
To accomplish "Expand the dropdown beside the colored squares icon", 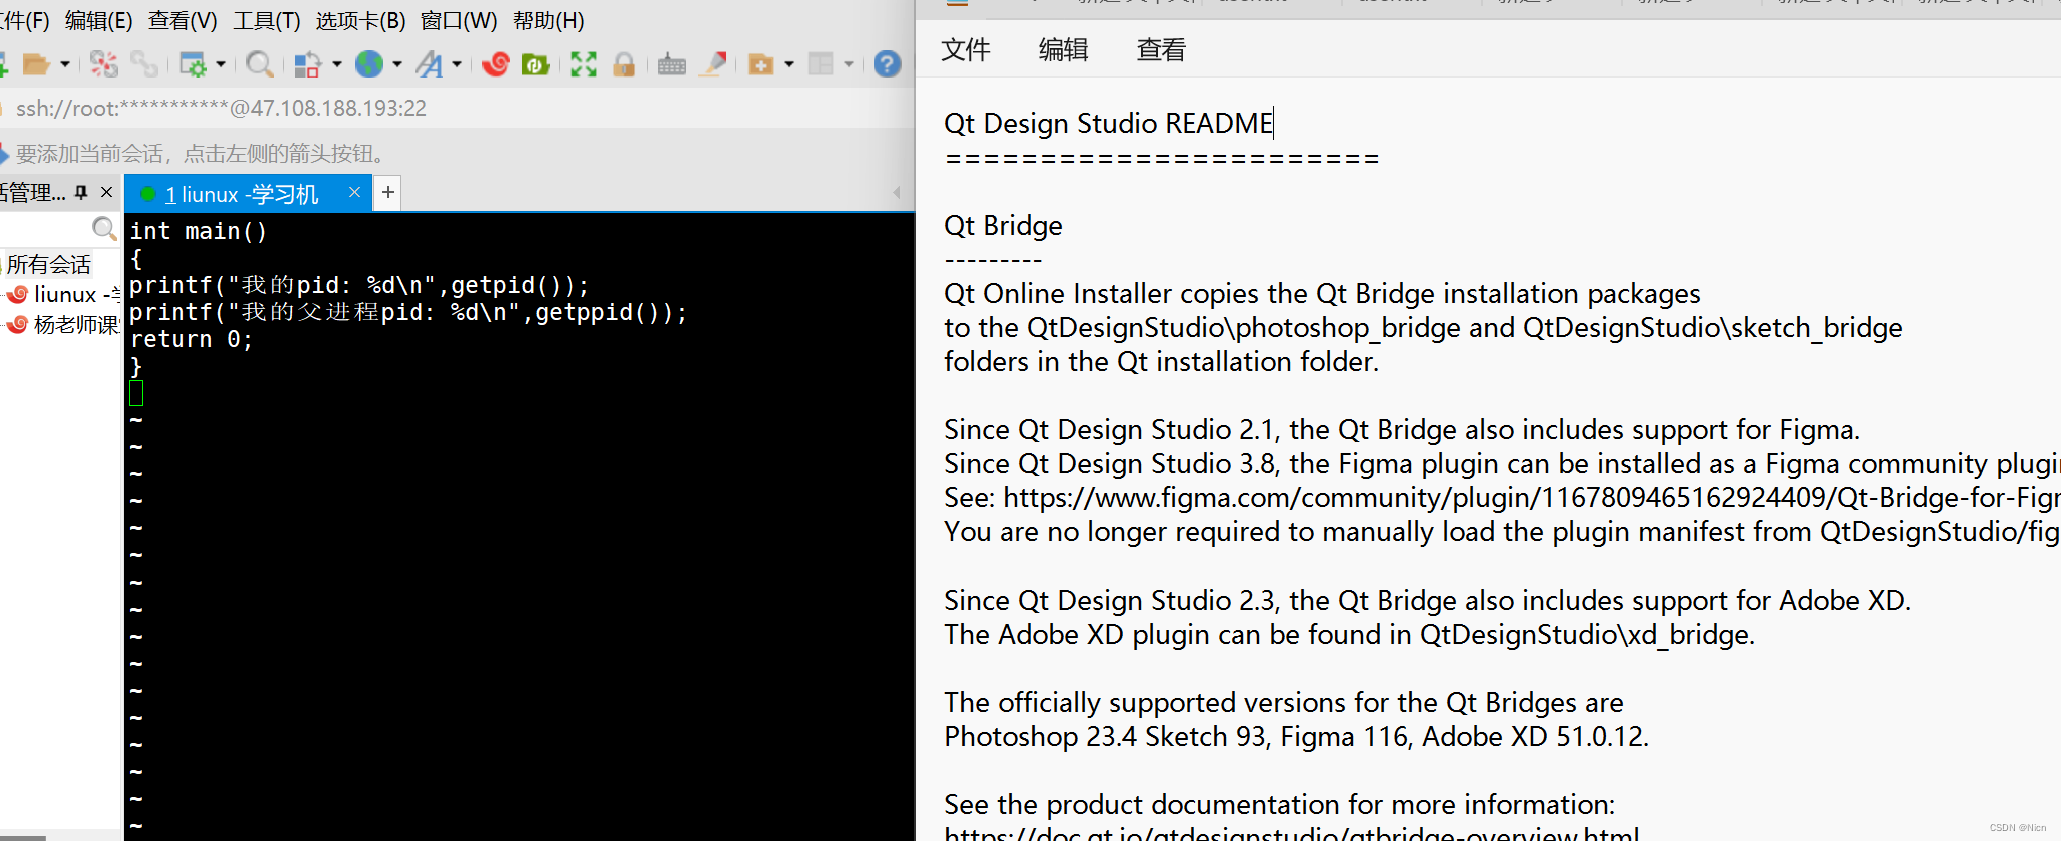I will (336, 64).
